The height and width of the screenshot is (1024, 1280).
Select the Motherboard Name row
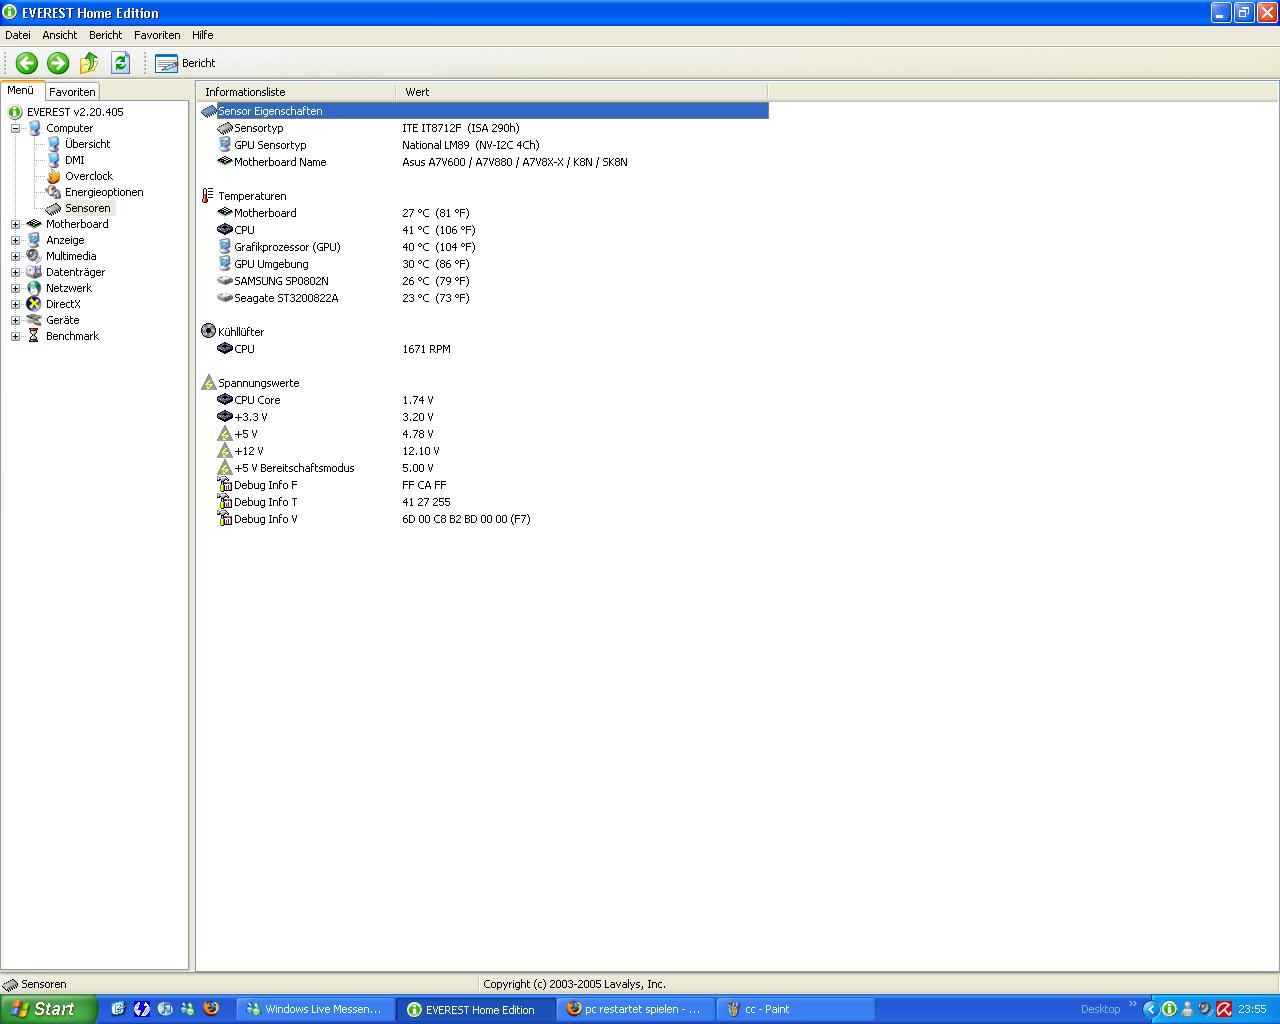484,162
